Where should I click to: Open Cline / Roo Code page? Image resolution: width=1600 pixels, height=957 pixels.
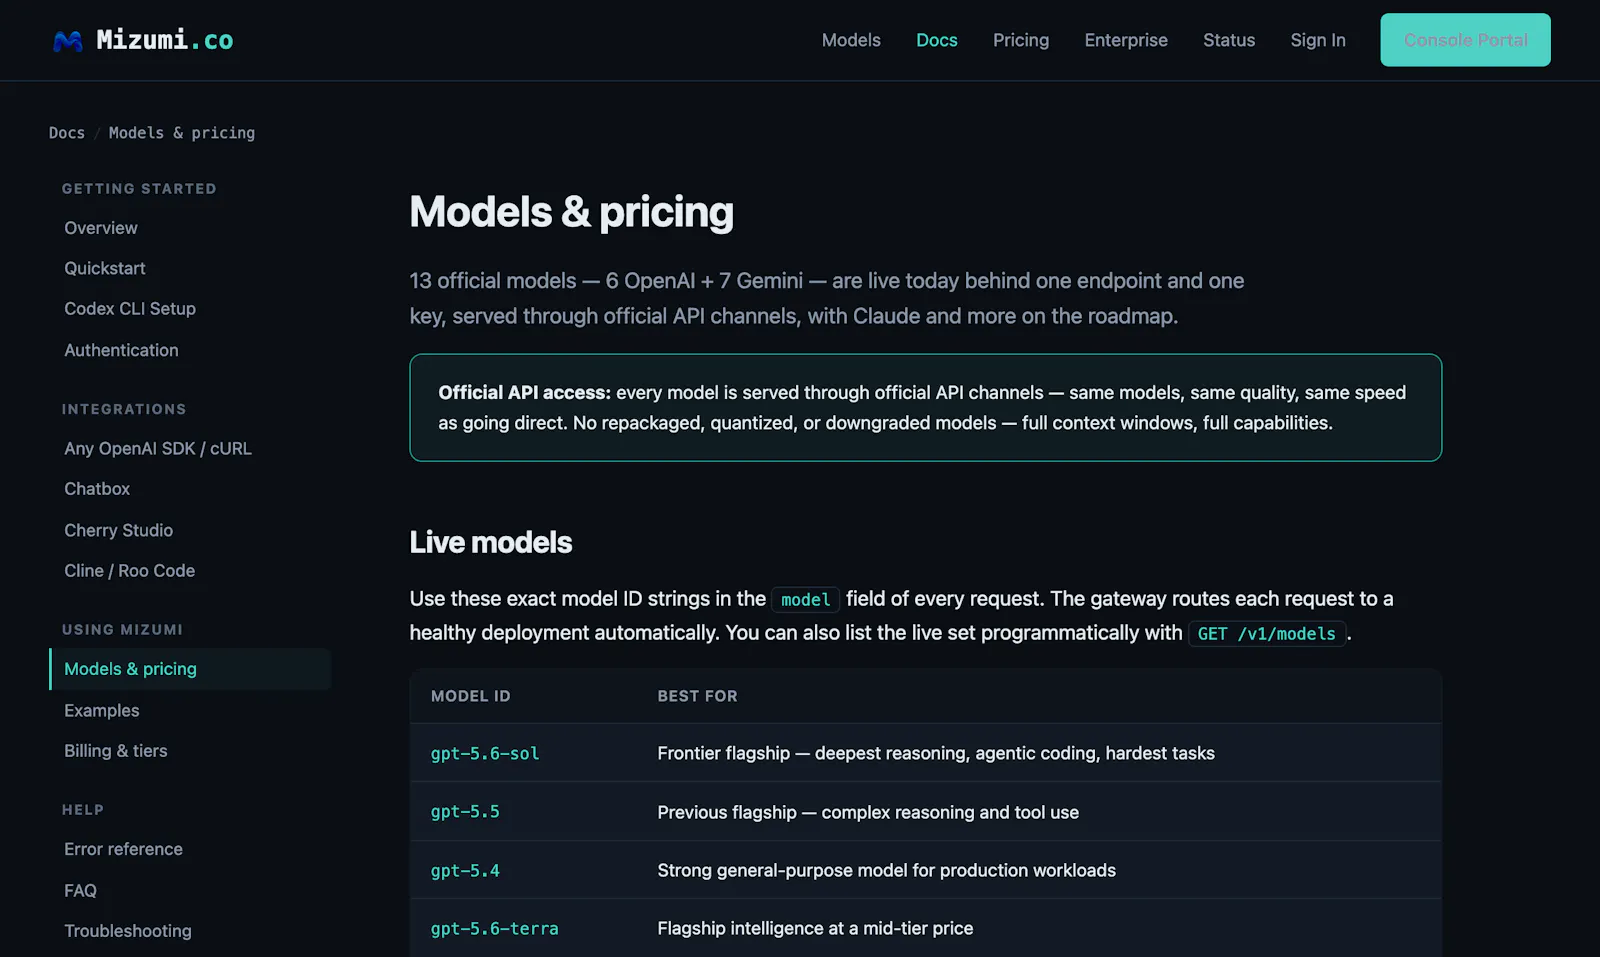[130, 571]
